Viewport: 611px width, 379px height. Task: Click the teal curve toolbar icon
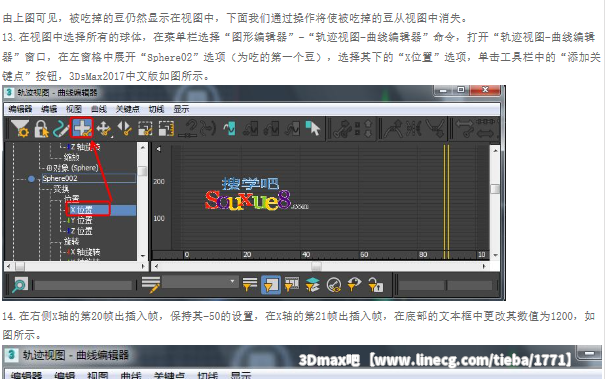click(229, 129)
